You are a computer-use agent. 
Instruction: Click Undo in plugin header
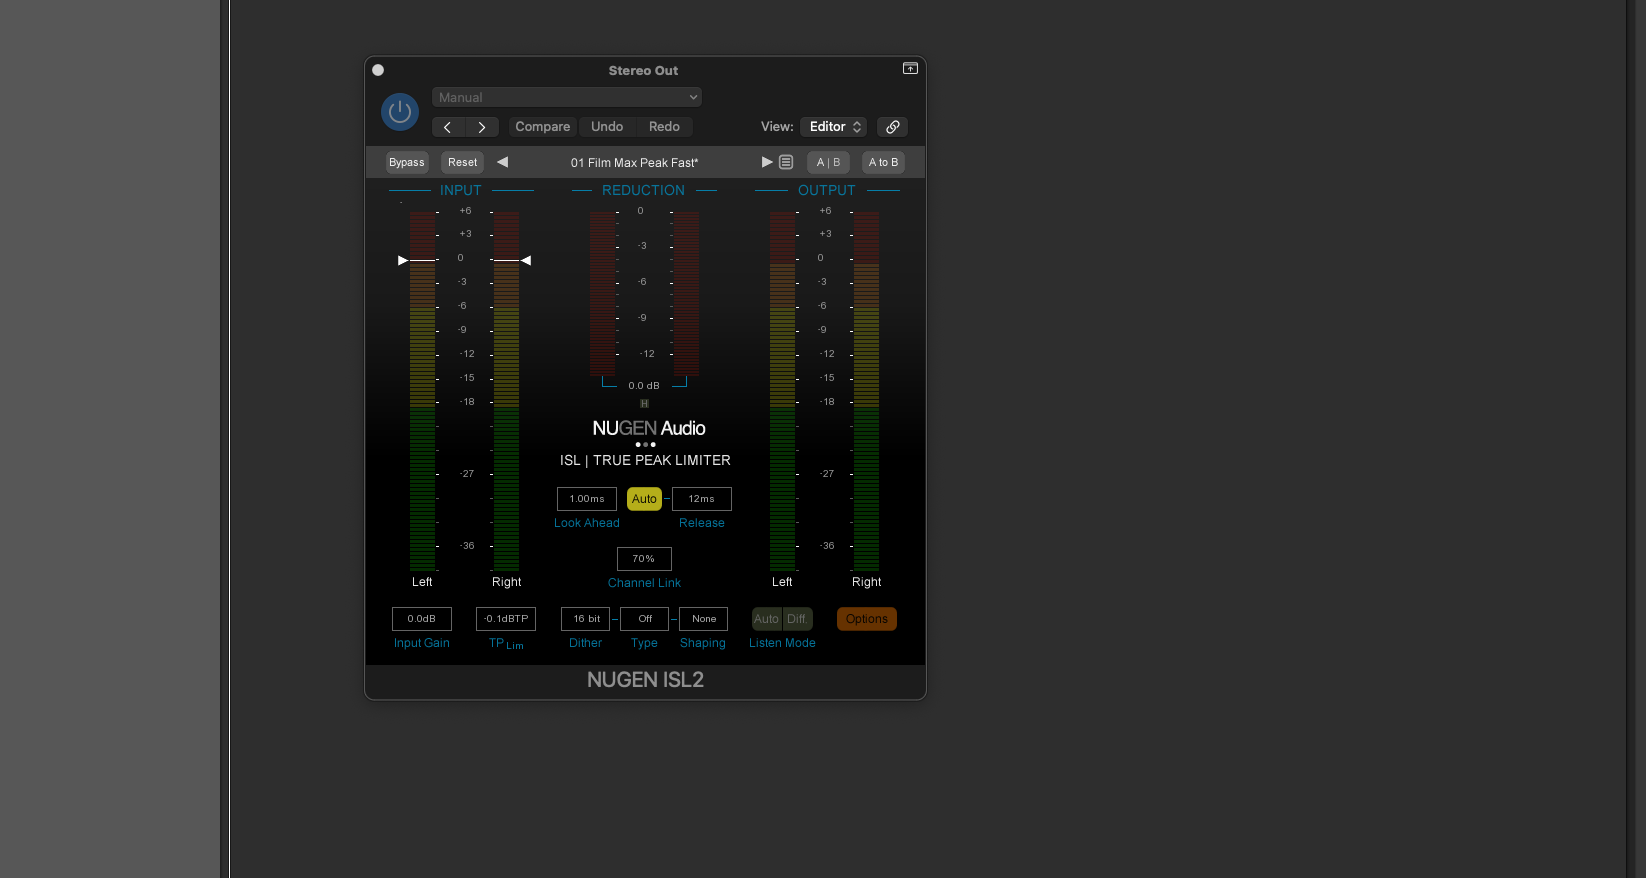pos(607,127)
